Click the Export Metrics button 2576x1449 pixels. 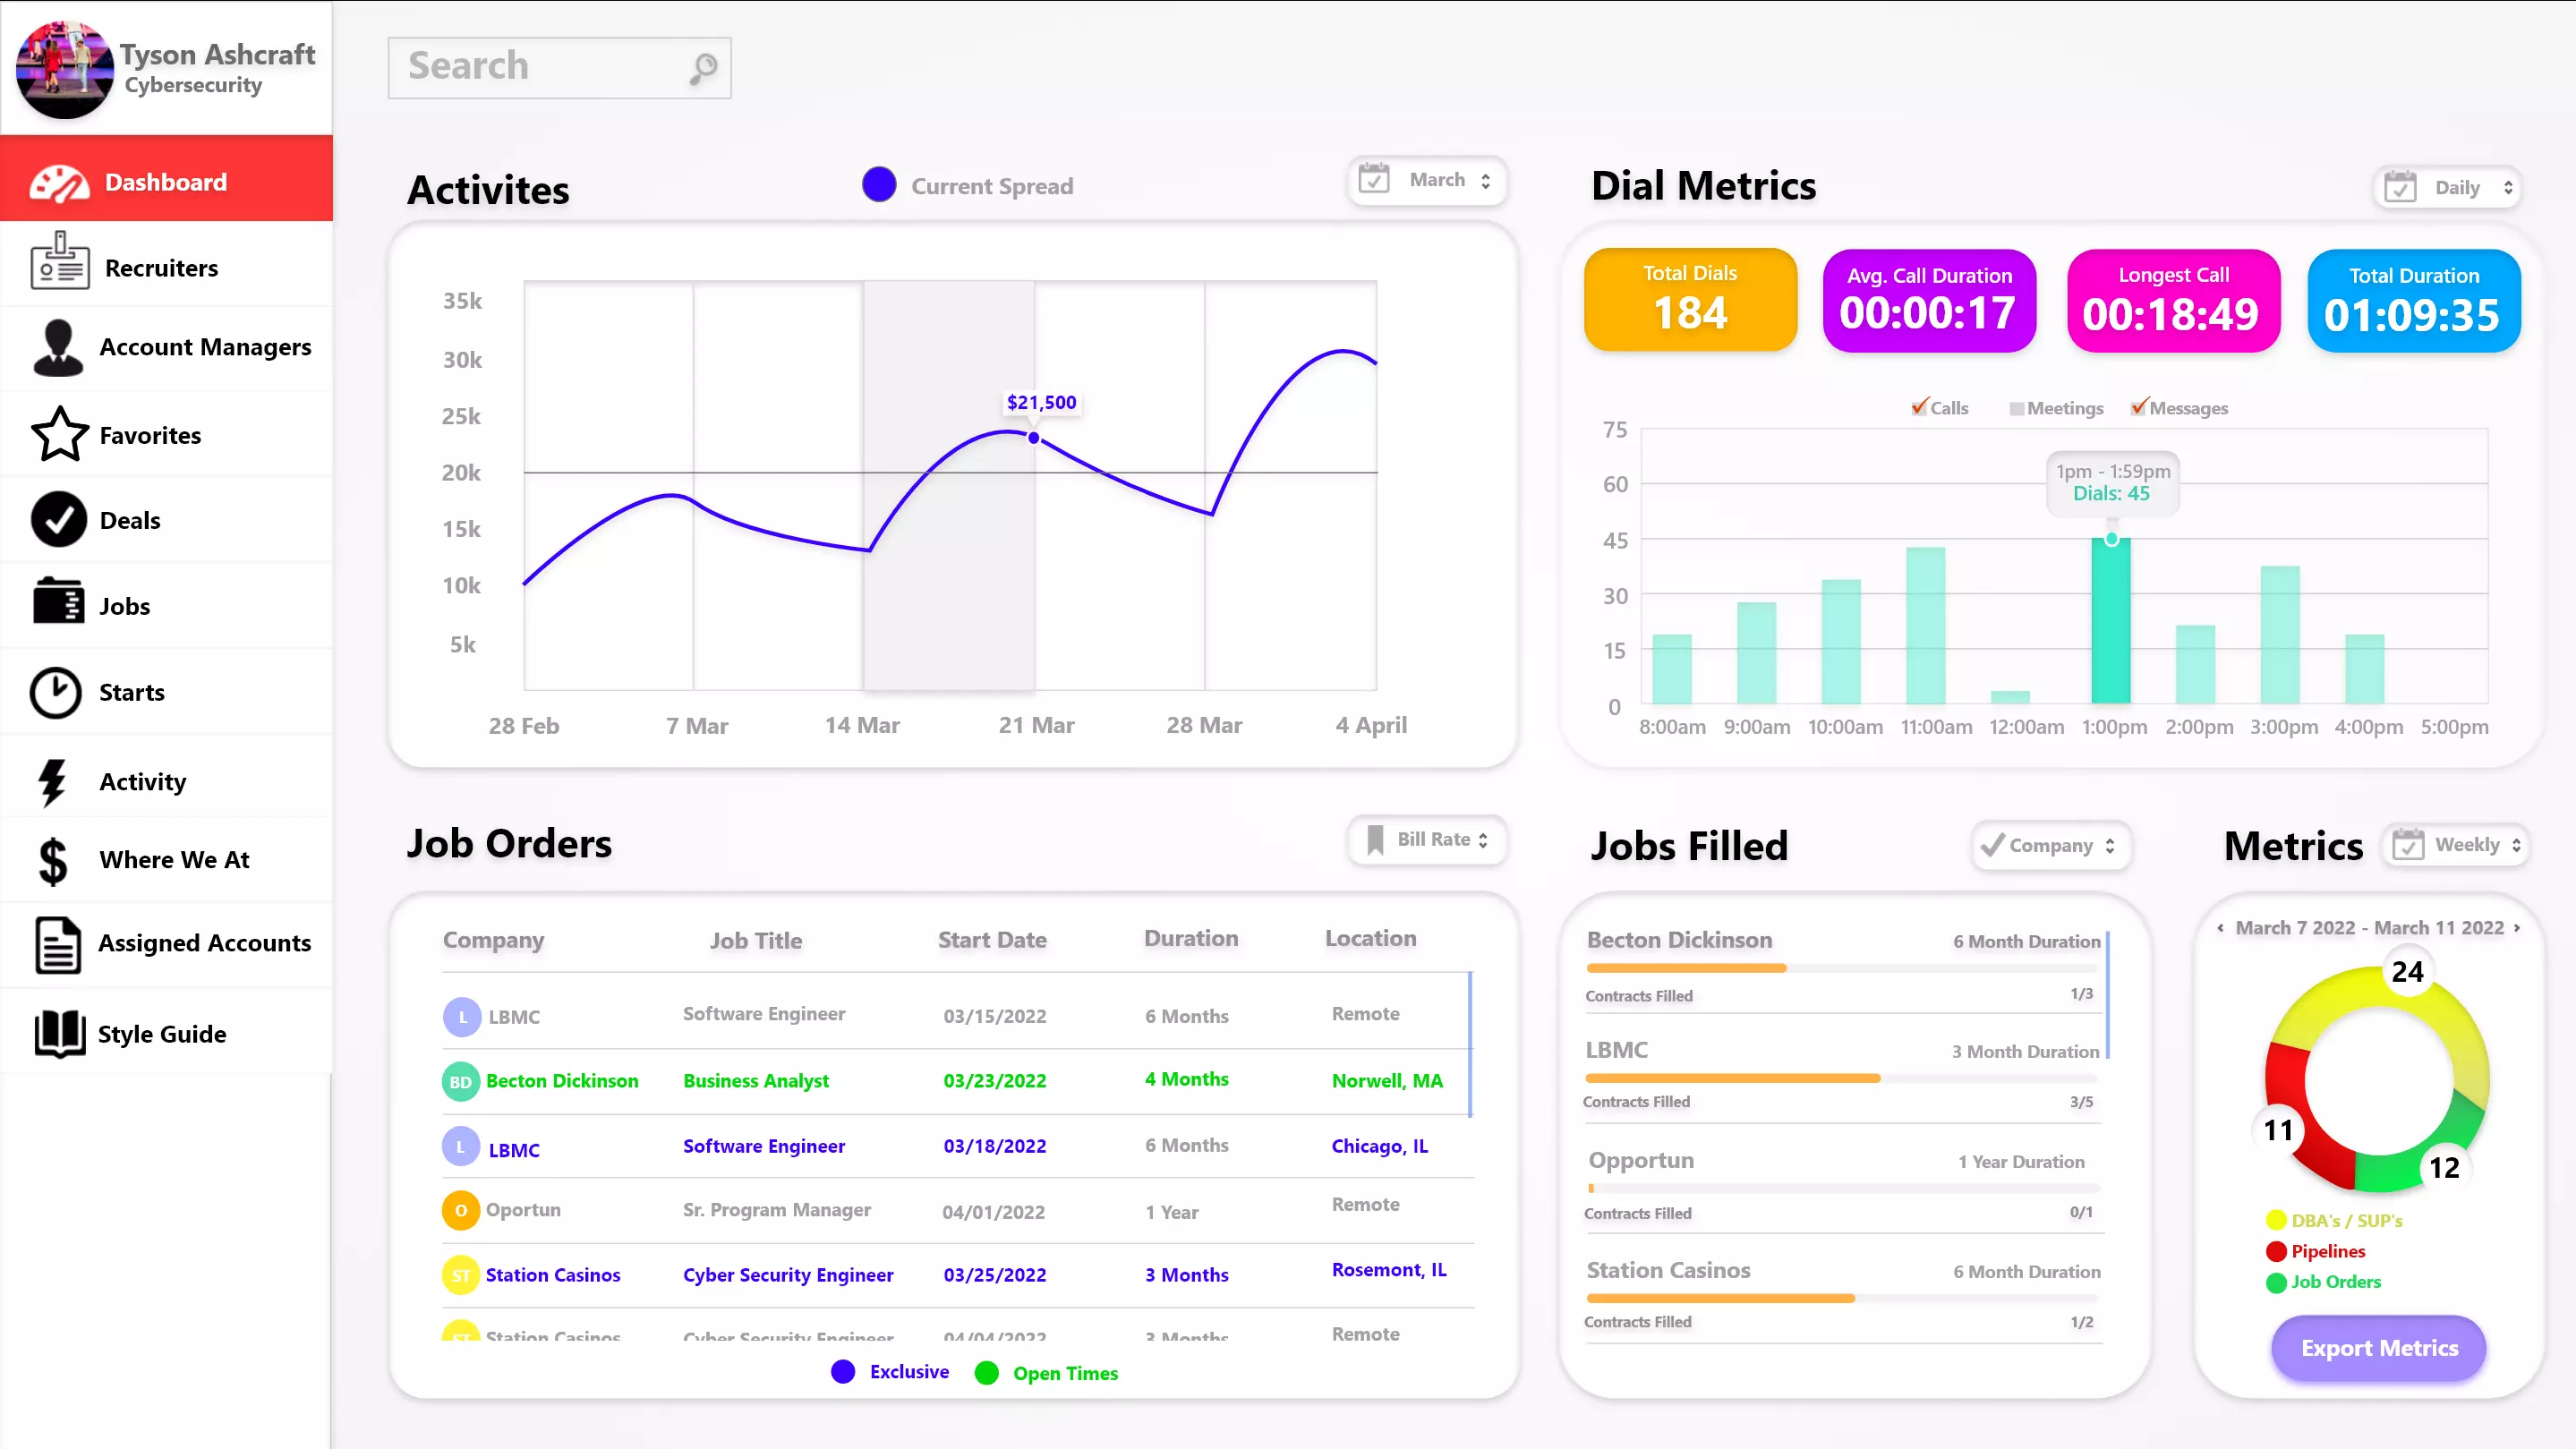click(2378, 1347)
